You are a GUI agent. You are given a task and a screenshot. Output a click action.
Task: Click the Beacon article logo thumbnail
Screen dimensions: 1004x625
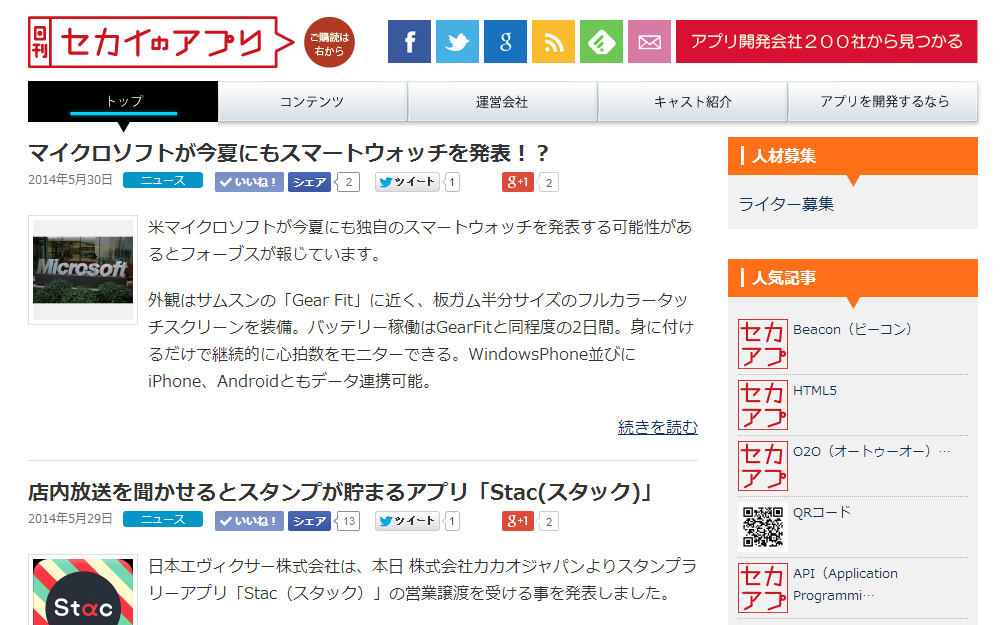point(763,344)
